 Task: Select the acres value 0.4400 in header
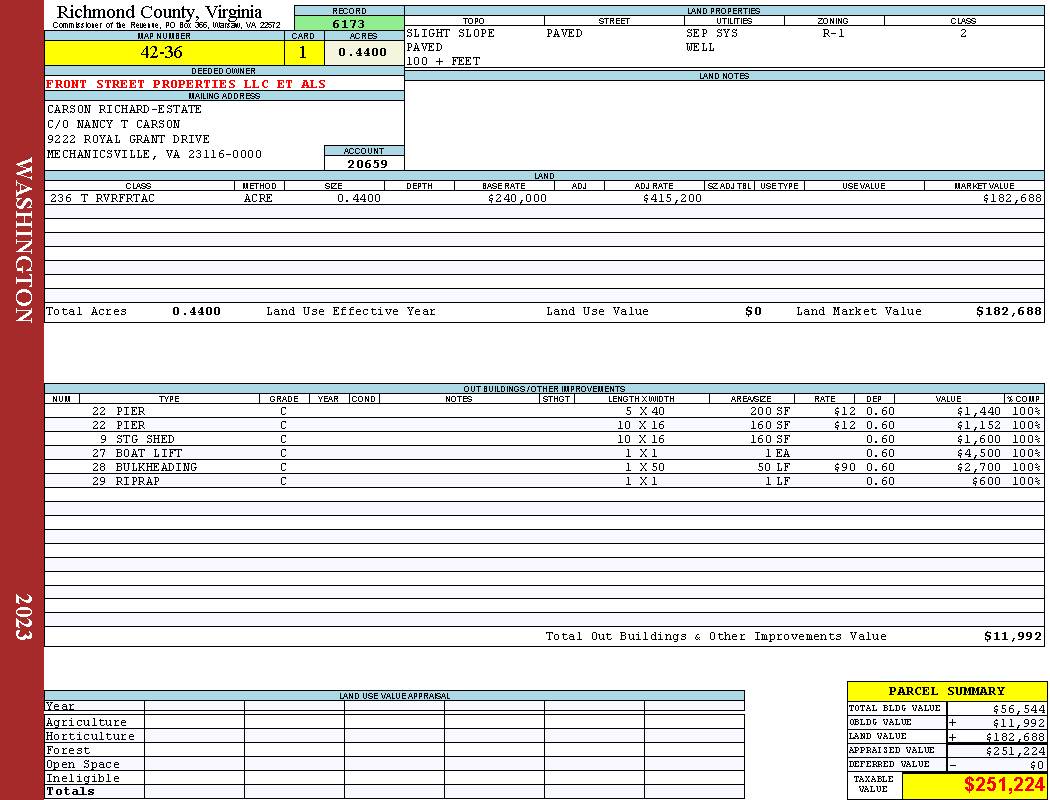[364, 52]
